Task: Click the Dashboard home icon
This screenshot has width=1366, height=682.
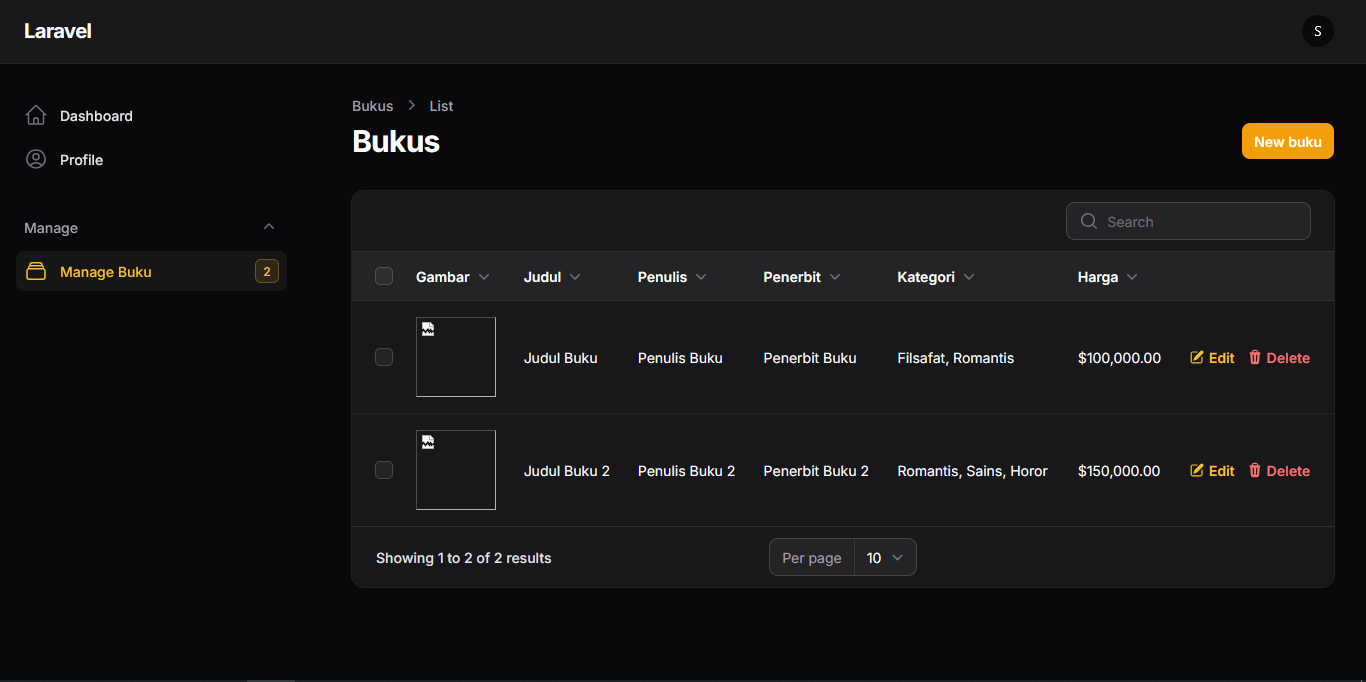Action: pyautogui.click(x=36, y=116)
